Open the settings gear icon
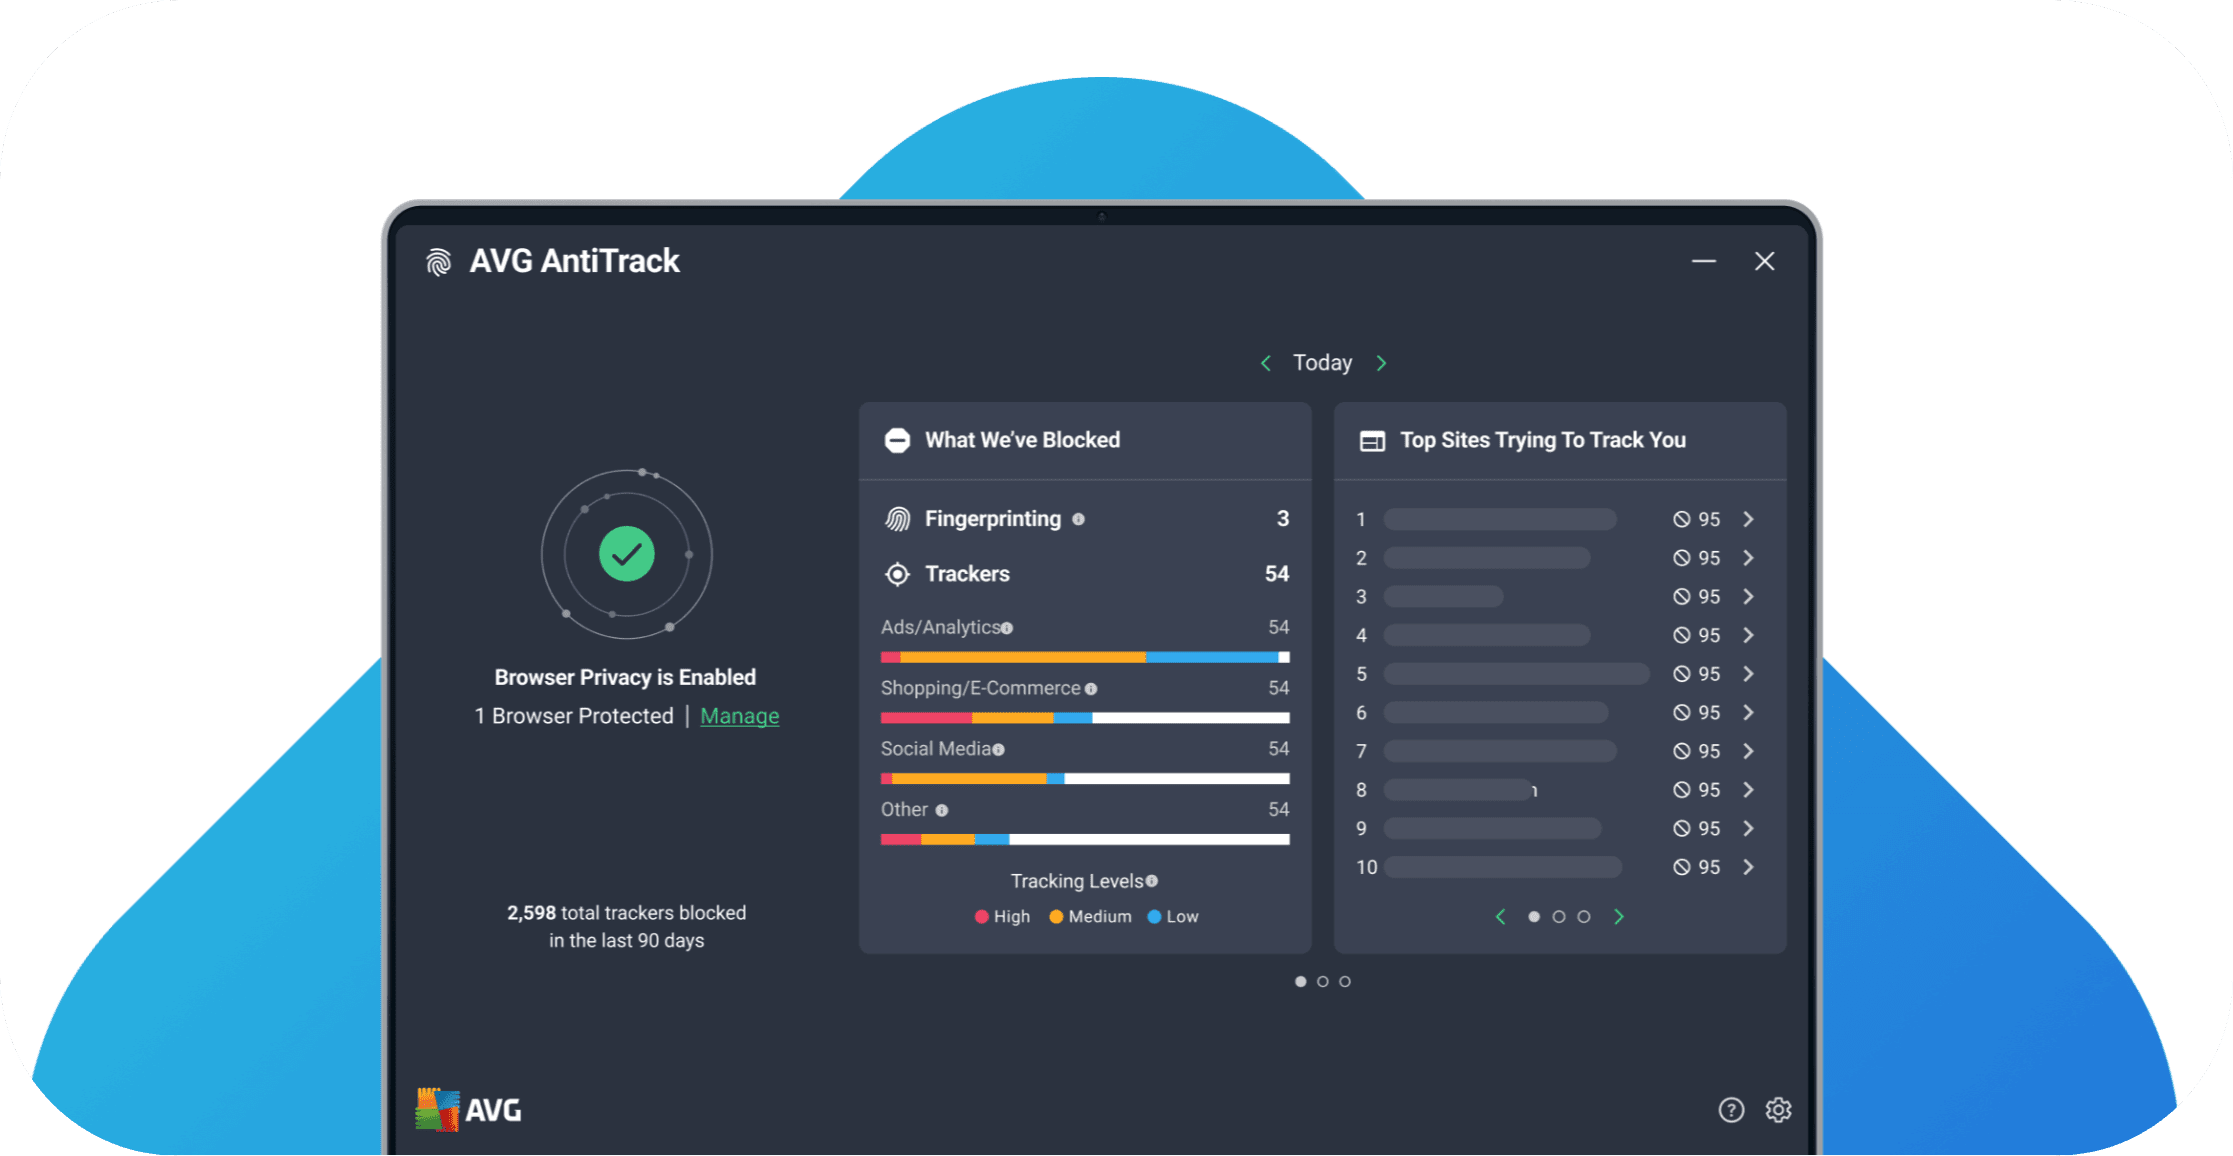 [x=1778, y=1110]
